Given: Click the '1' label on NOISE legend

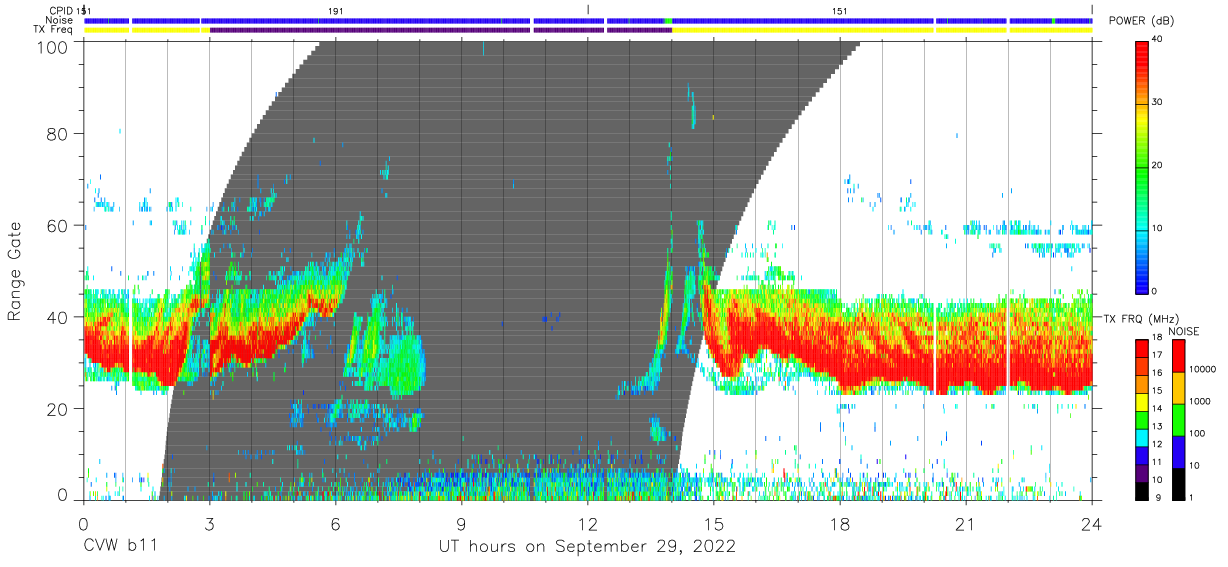Looking at the screenshot, I should tap(1191, 497).
